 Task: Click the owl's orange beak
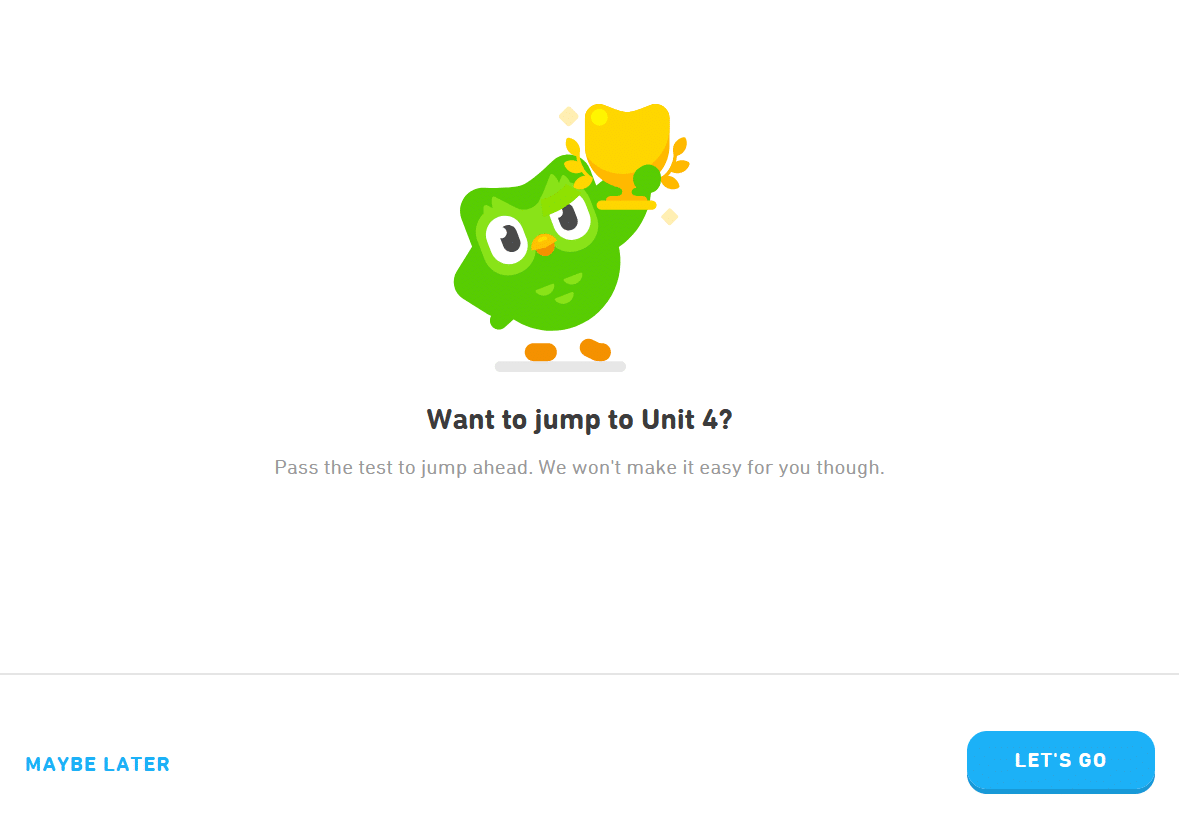point(544,244)
